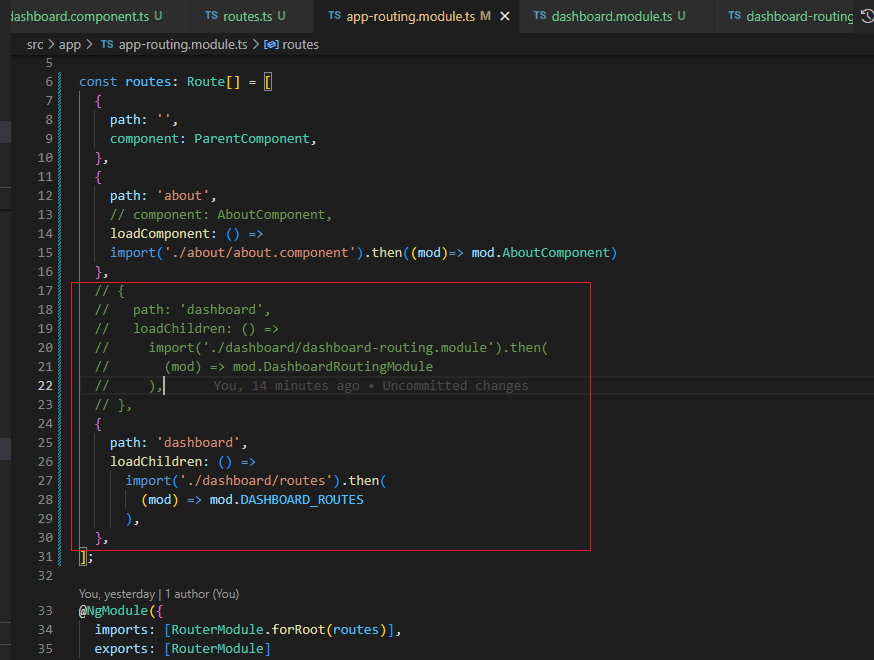874x660 pixels.
Task: Click the TS icon on dashboard.module.ts tab
Action: point(540,16)
